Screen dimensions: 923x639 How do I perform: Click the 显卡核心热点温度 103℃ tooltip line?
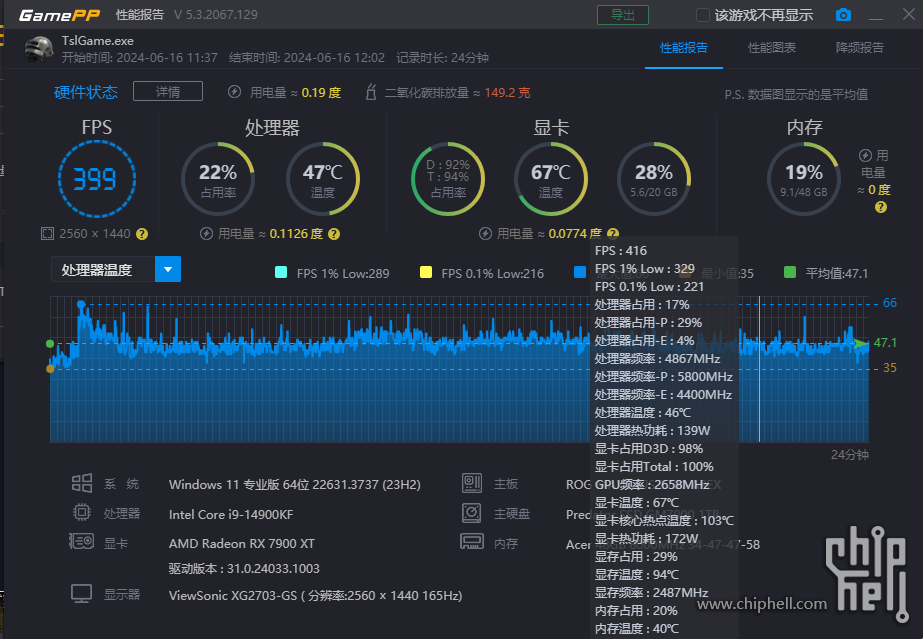(664, 521)
